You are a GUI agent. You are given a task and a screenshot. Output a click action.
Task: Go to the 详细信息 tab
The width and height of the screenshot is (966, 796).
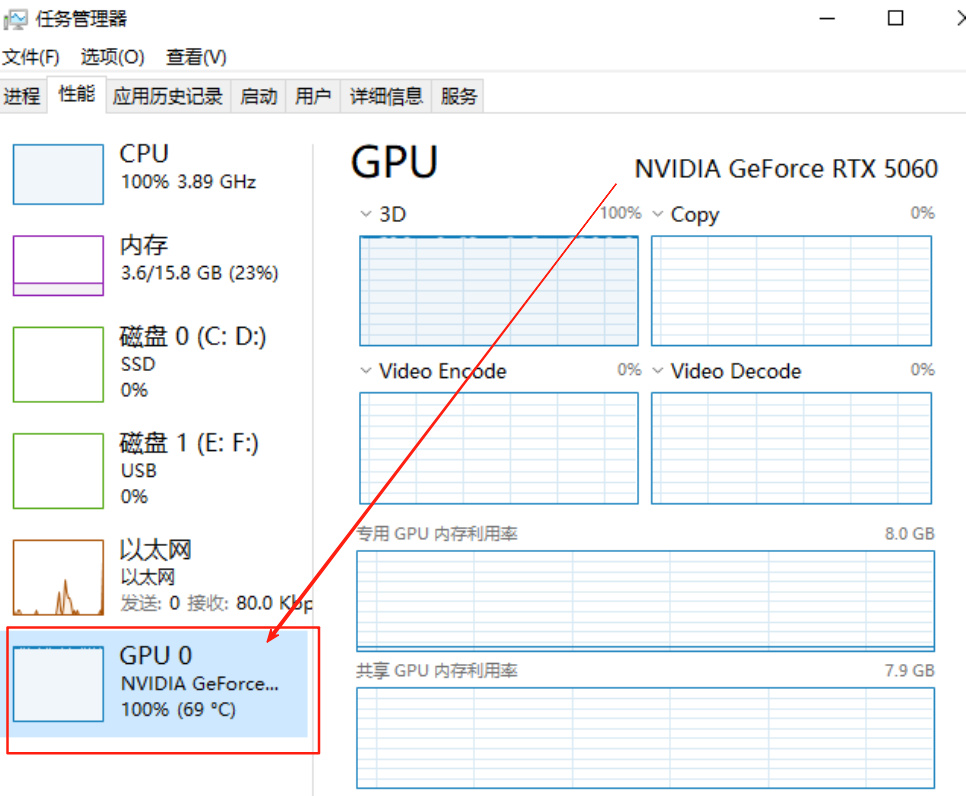tap(386, 96)
